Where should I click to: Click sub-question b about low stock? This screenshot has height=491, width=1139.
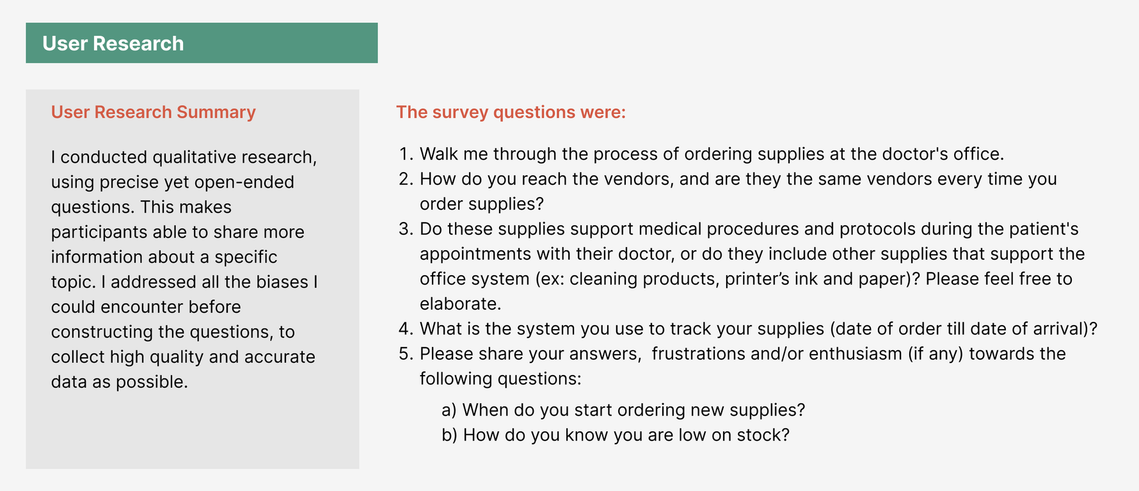(x=615, y=435)
